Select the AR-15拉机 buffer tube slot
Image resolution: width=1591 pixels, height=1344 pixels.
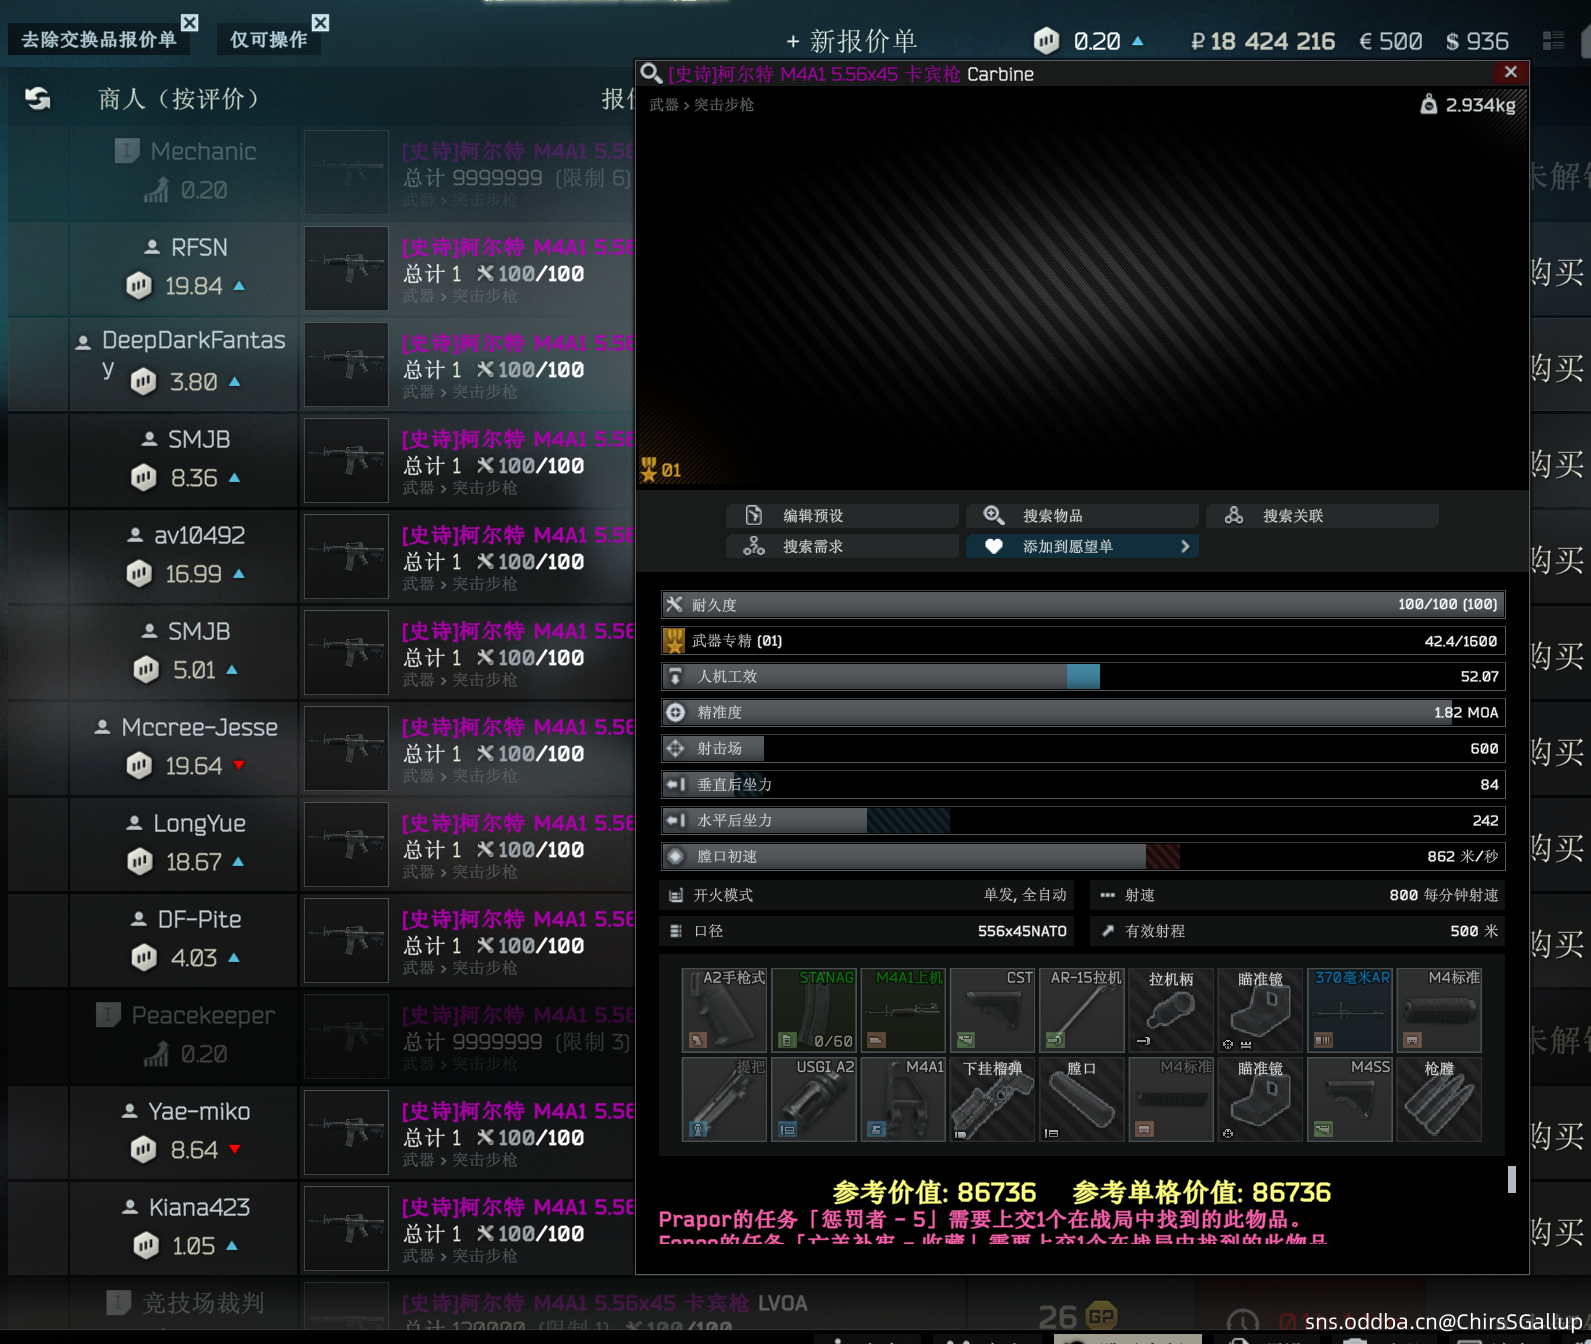coord(1082,1010)
